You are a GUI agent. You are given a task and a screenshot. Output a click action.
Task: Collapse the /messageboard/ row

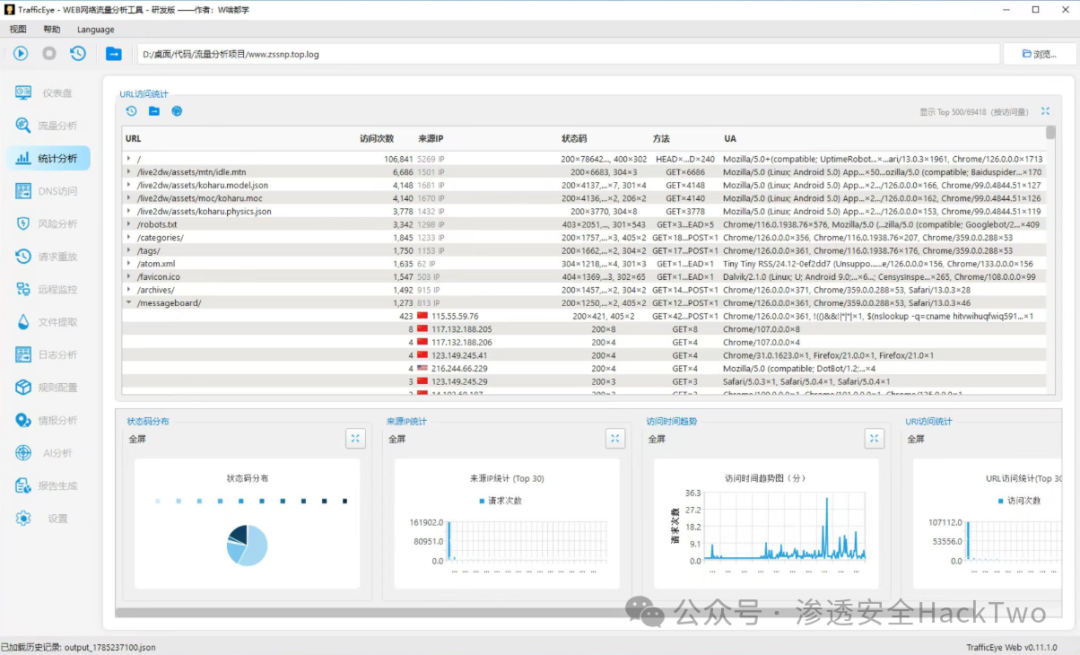click(129, 302)
